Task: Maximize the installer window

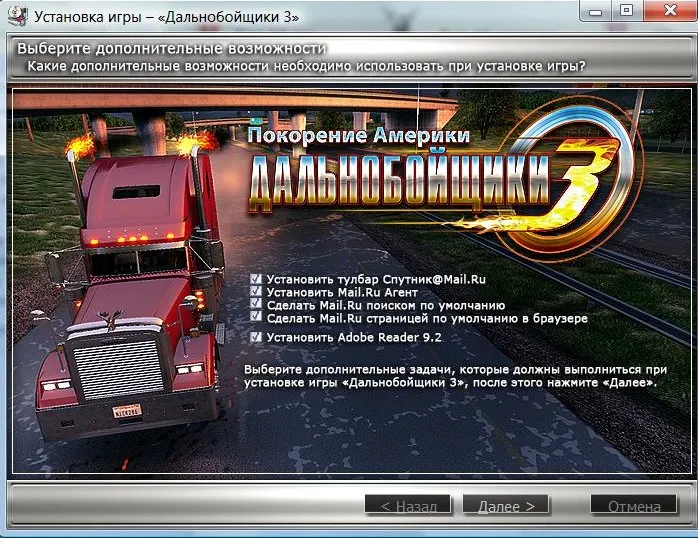Action: tap(626, 11)
